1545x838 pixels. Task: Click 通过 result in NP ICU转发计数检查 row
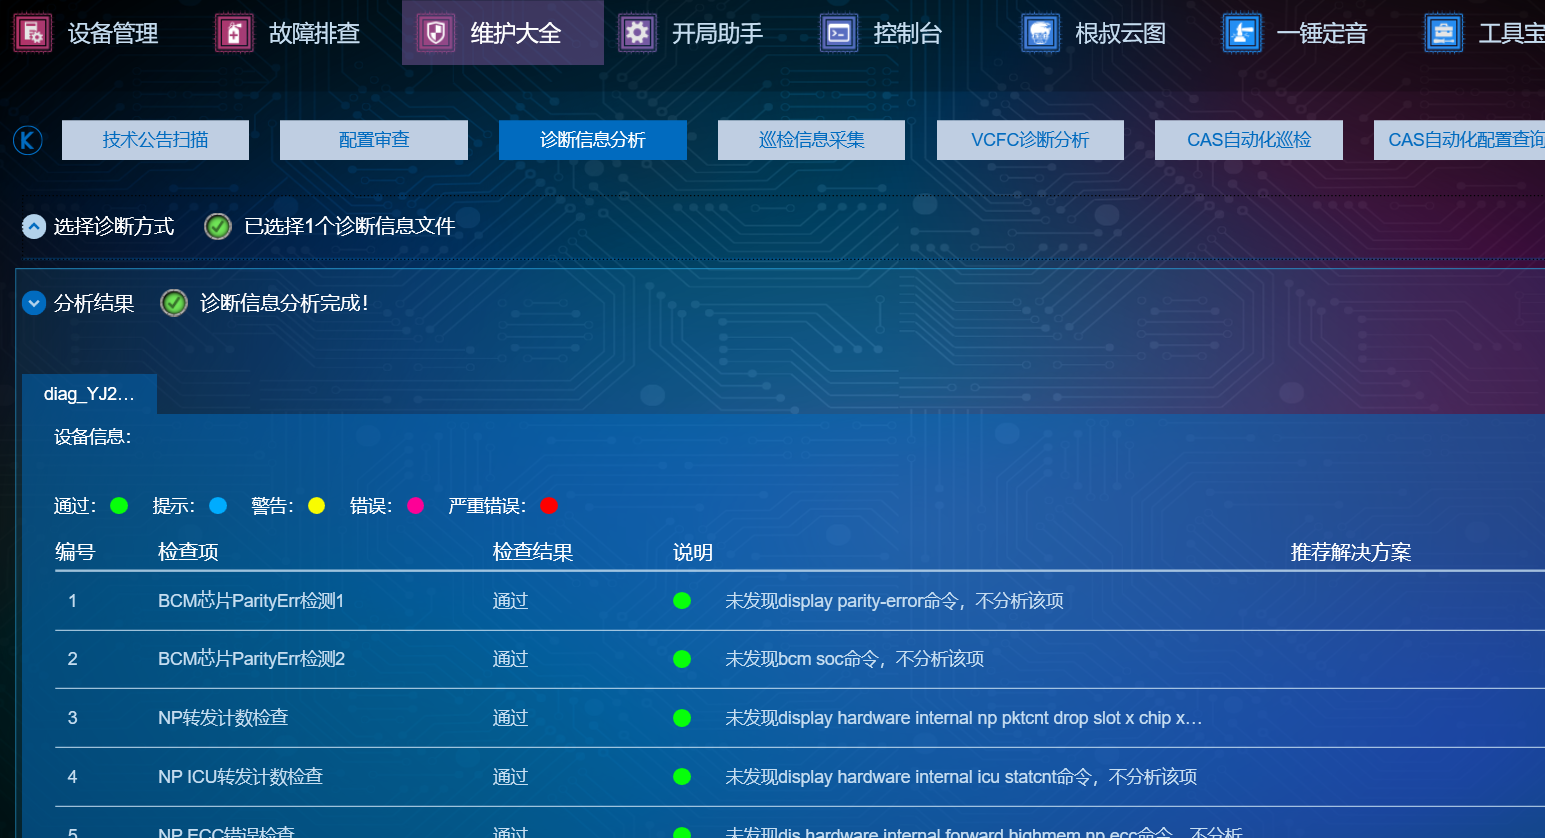pos(510,777)
